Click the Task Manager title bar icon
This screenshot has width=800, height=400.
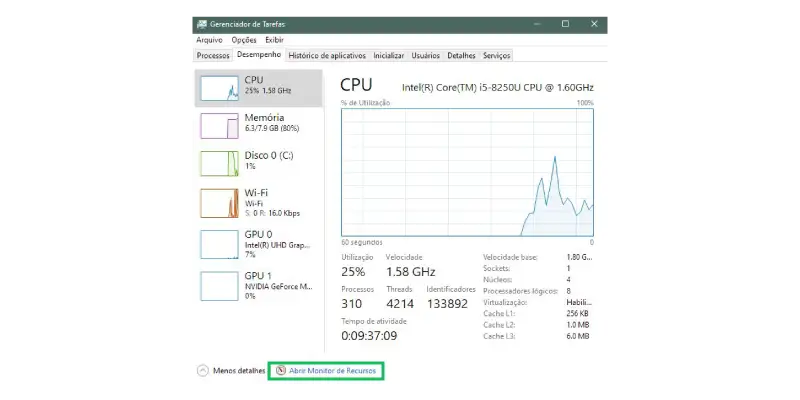[x=202, y=24]
